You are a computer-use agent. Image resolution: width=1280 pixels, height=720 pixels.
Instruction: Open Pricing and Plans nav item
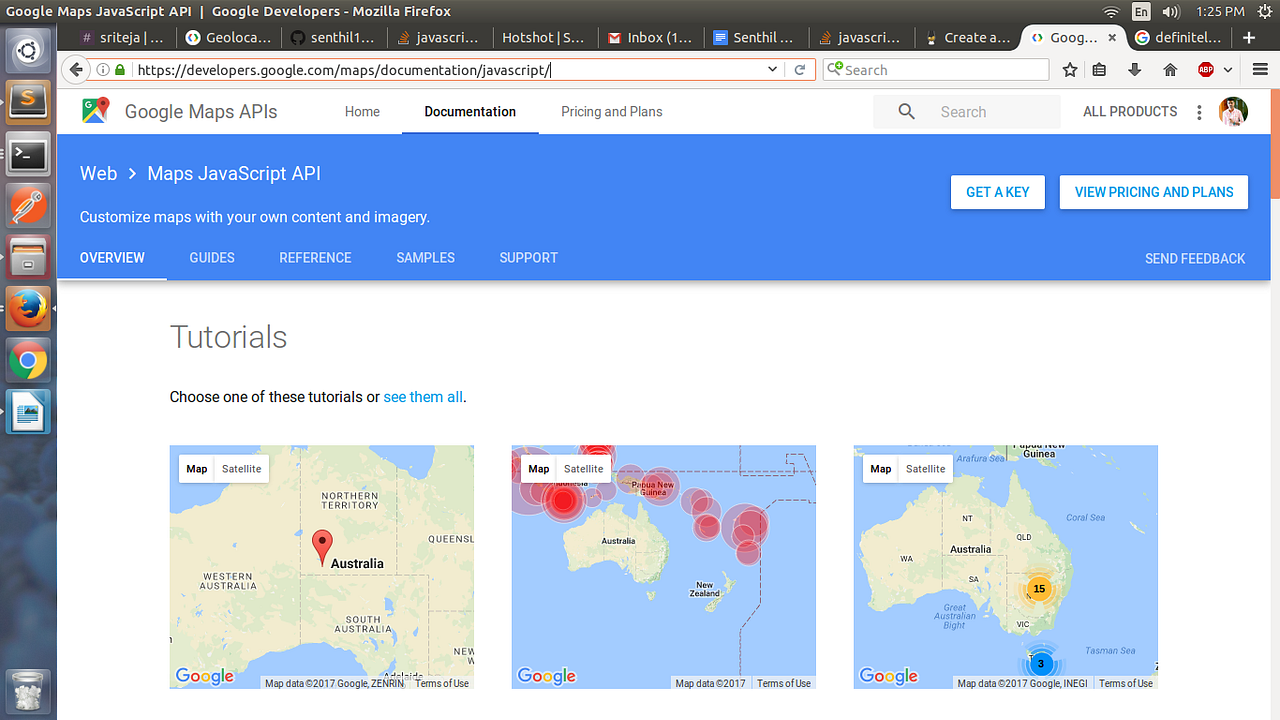612,112
